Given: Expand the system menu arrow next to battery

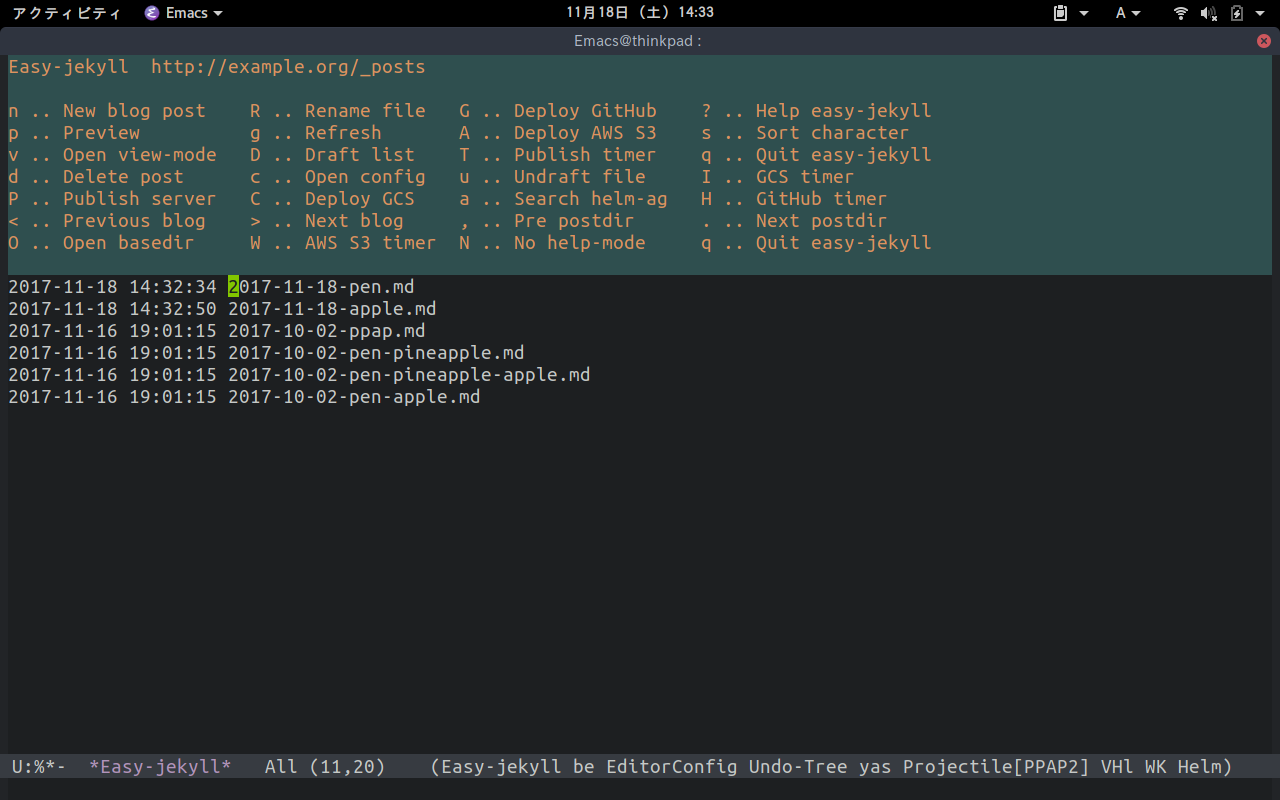Looking at the screenshot, I should click(1260, 14).
